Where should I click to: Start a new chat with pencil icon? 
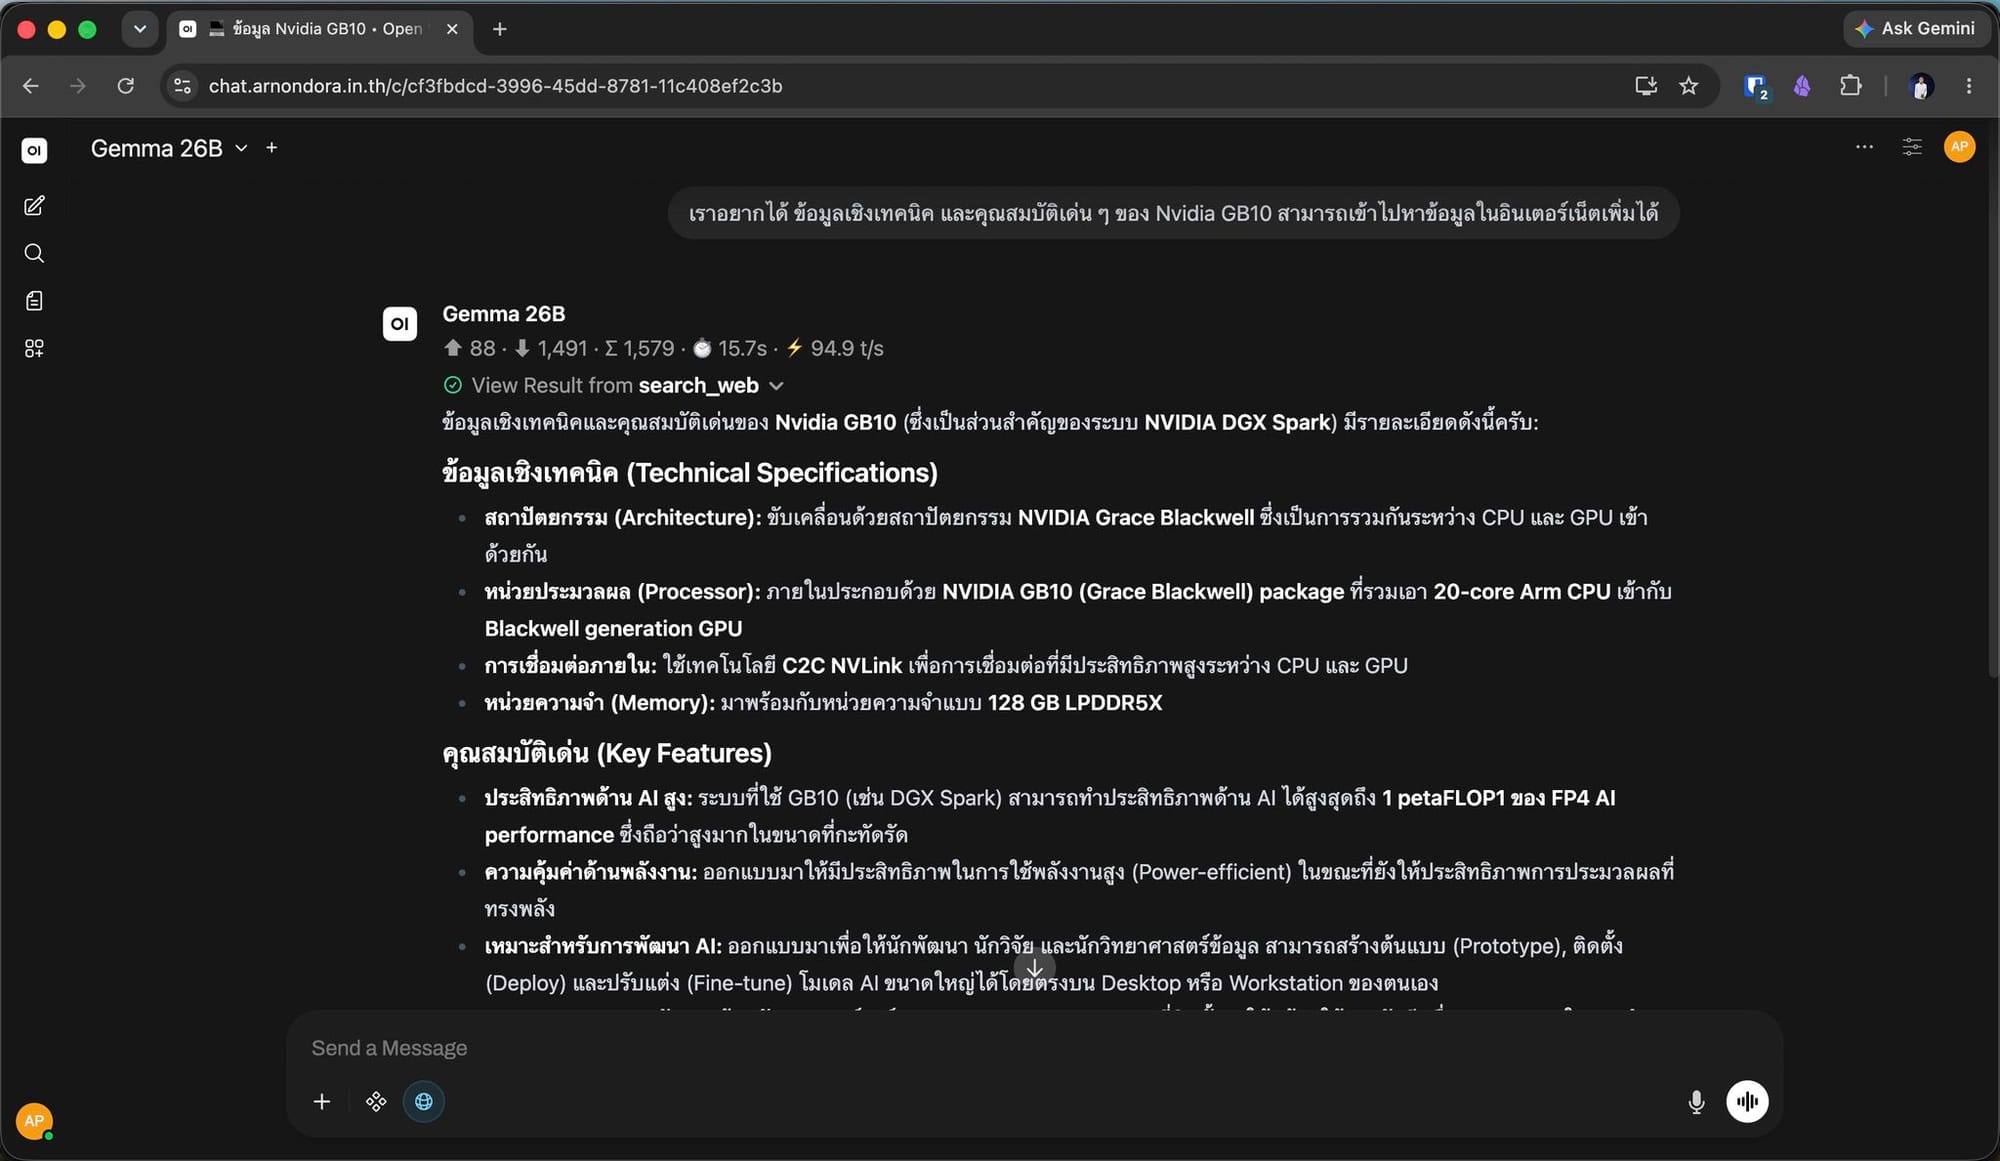coord(34,205)
